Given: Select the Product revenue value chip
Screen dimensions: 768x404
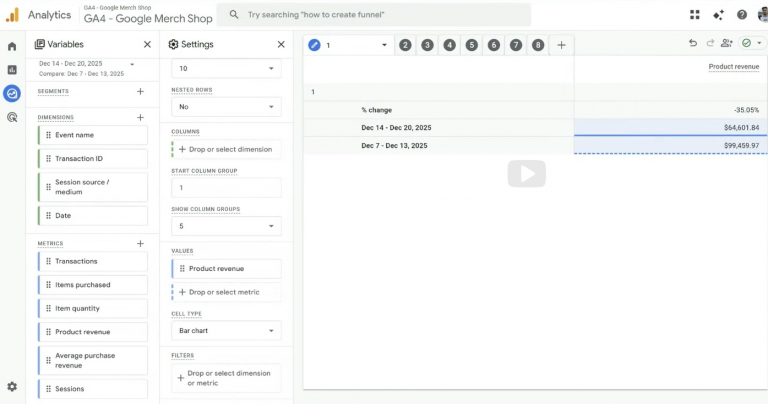Looking at the screenshot, I should (226, 268).
